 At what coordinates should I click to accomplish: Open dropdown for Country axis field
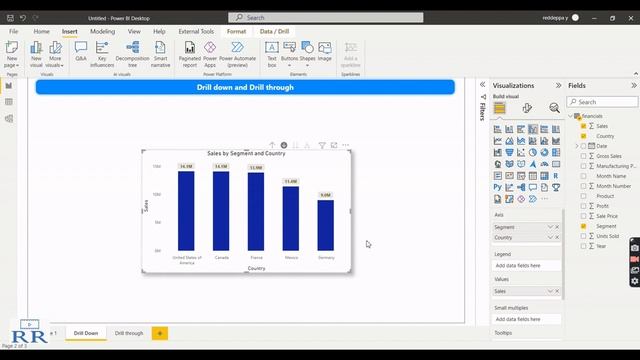(x=550, y=237)
